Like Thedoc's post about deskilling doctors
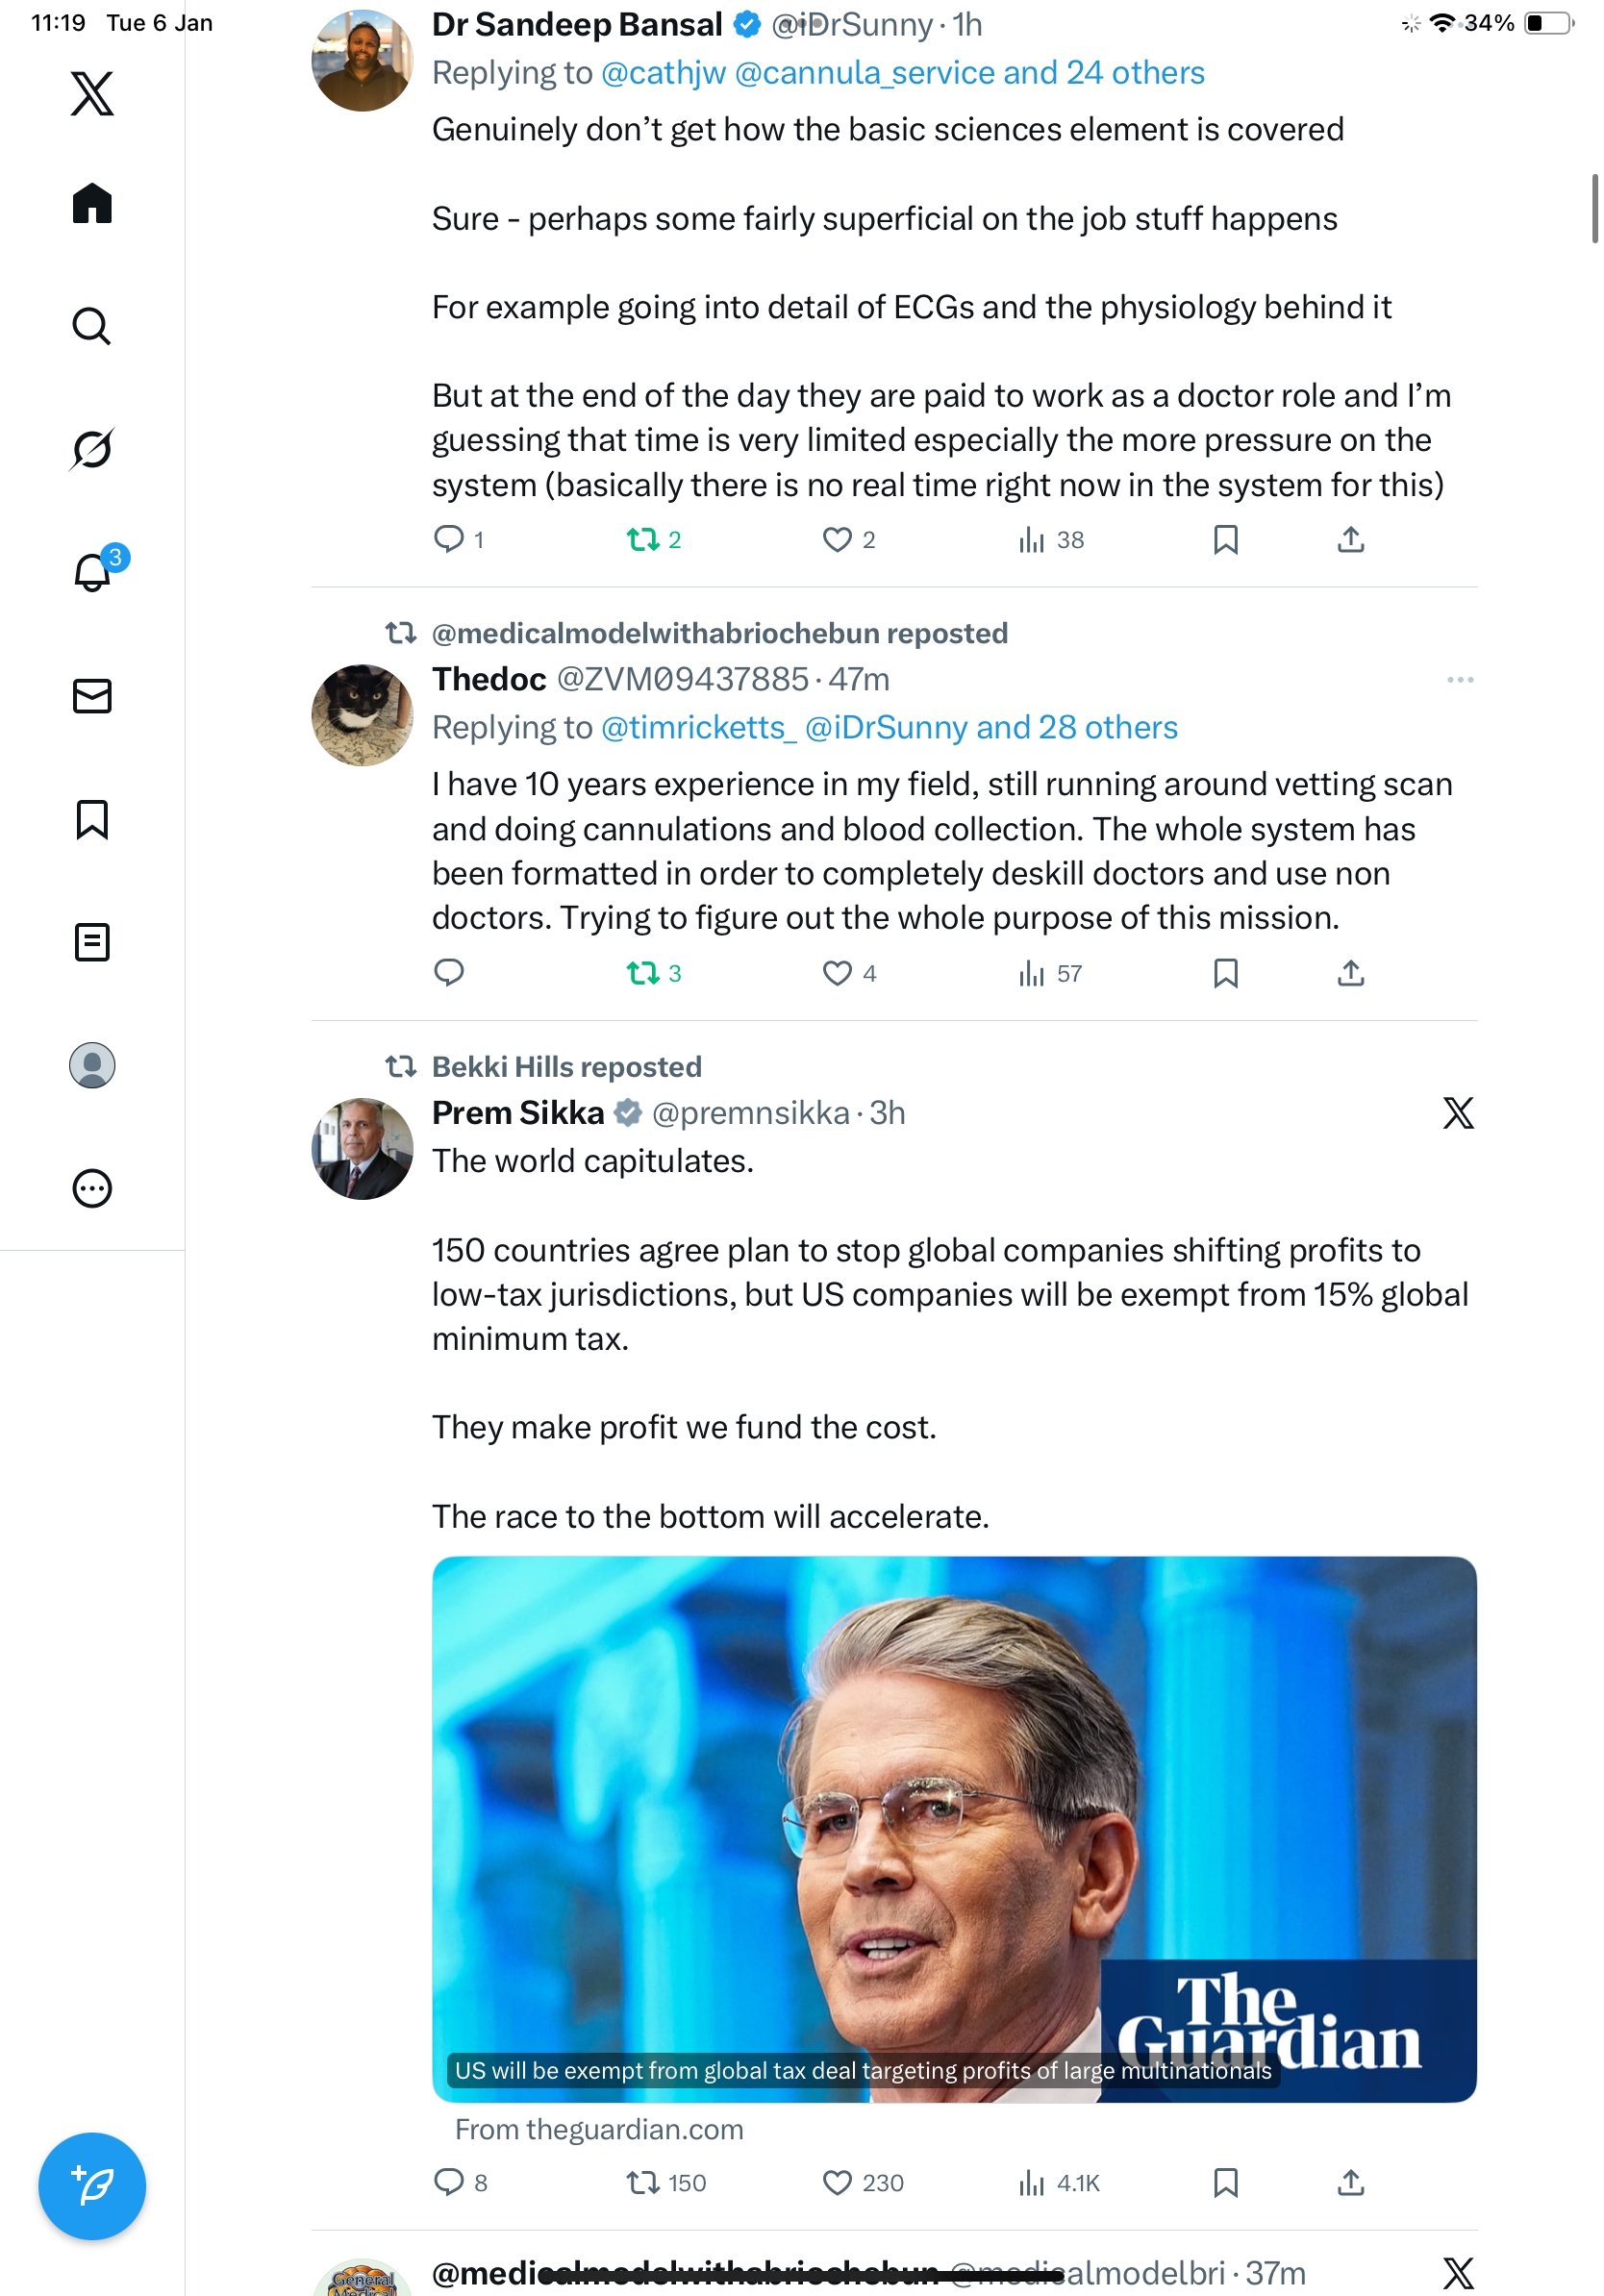 coord(837,973)
